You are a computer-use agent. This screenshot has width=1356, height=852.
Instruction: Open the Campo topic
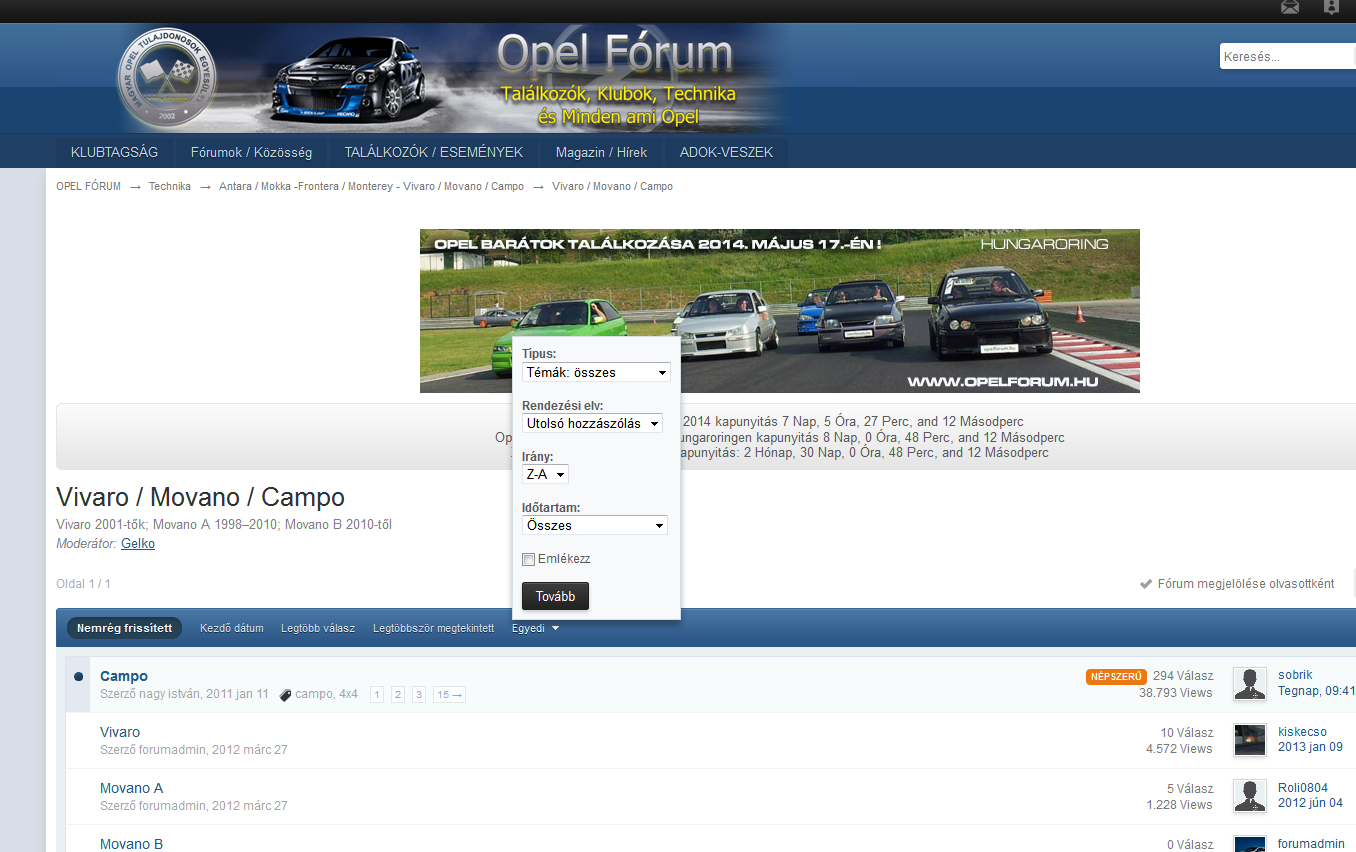click(124, 676)
